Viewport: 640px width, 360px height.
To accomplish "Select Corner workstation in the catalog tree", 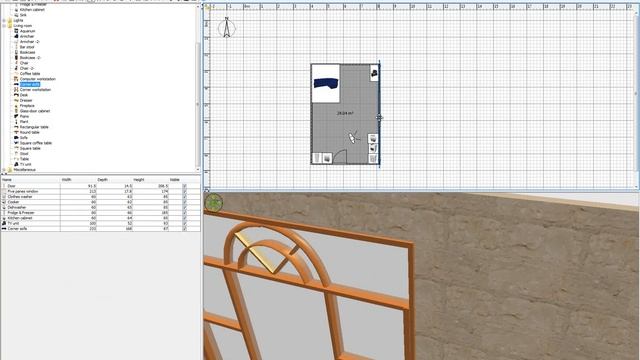I will 36,89.
